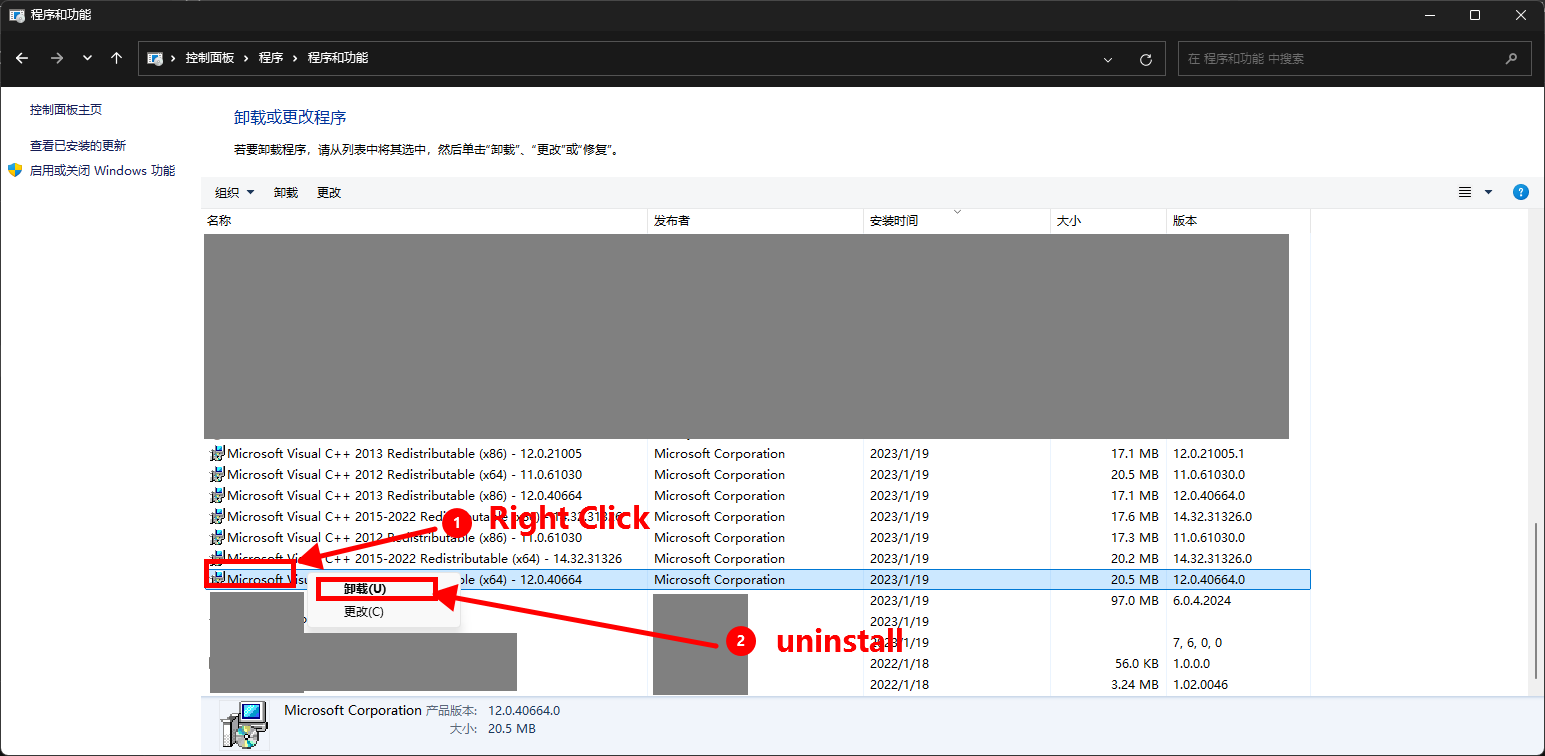Image resolution: width=1545 pixels, height=756 pixels.
Task: Open the 组织 dropdown menu
Action: pos(234,192)
